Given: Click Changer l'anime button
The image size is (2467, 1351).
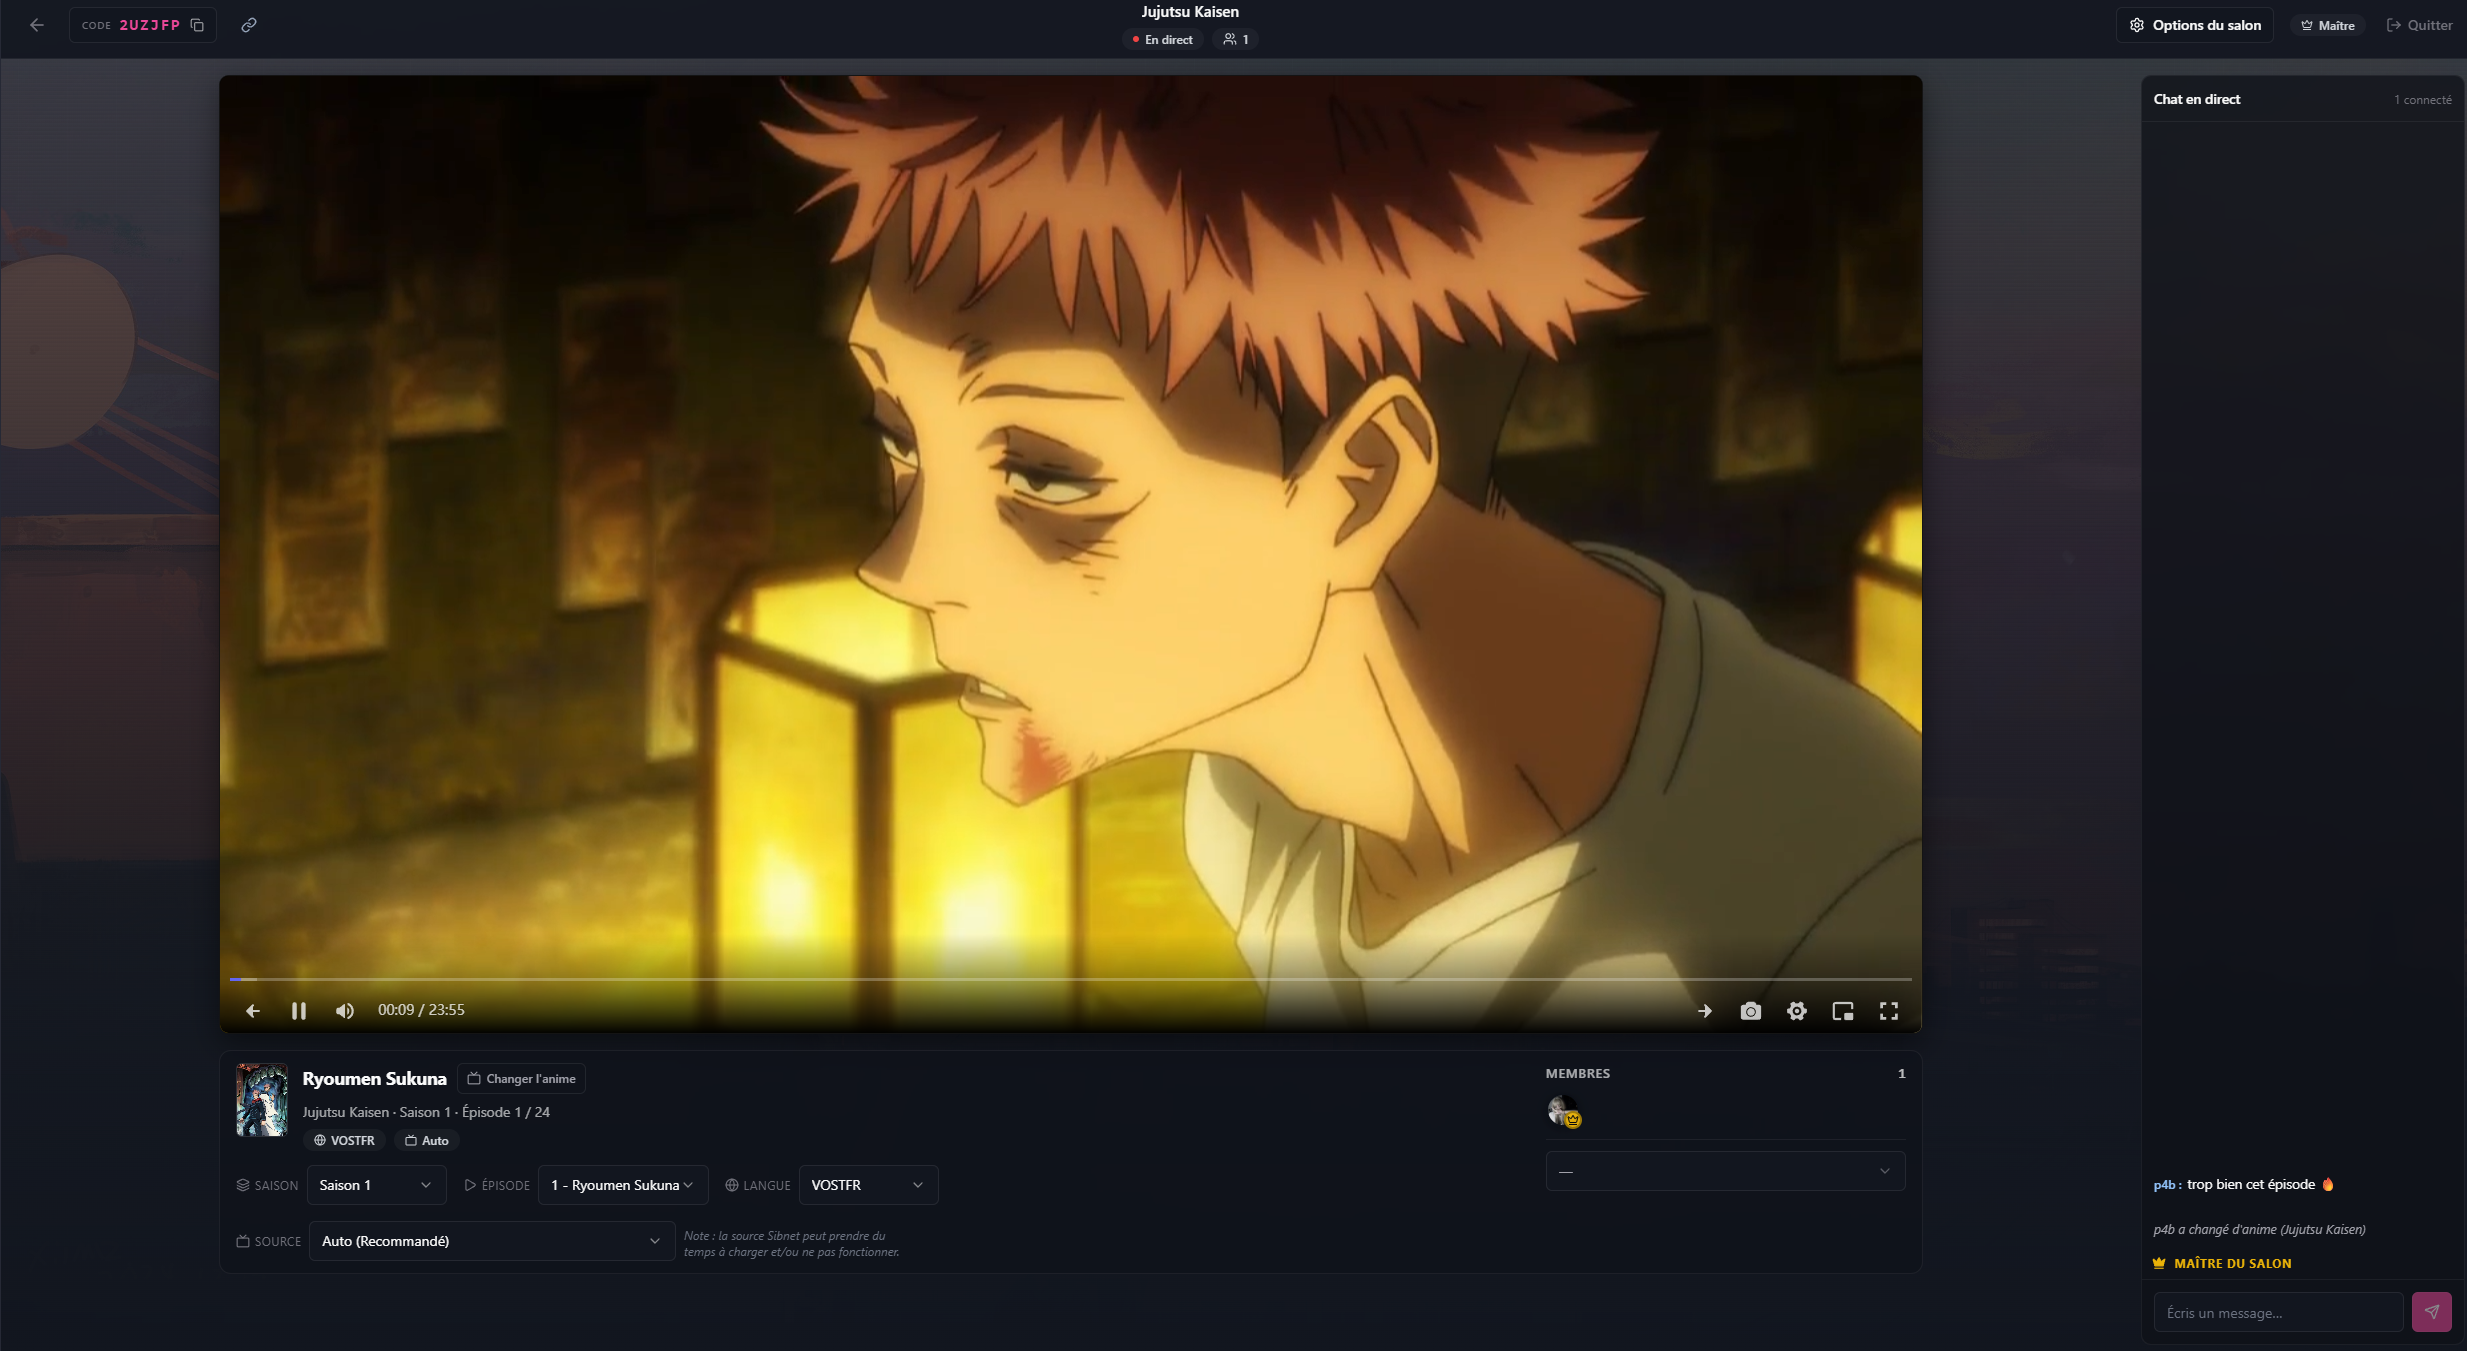Looking at the screenshot, I should tap(521, 1078).
